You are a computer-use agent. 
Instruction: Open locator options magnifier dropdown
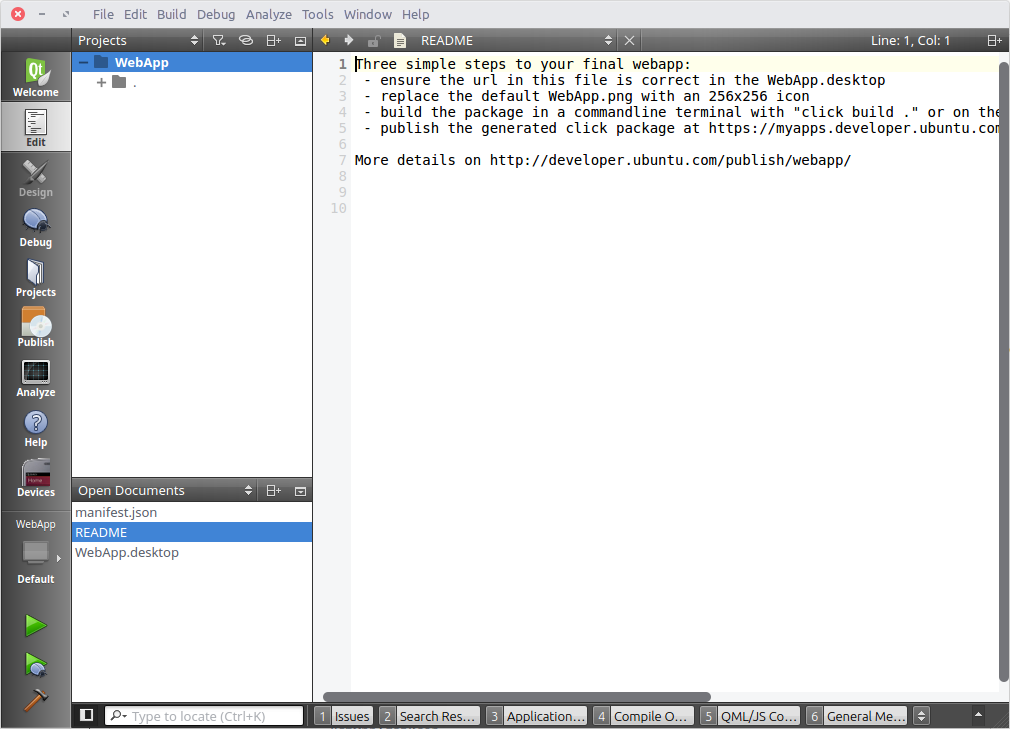pyautogui.click(x=119, y=715)
